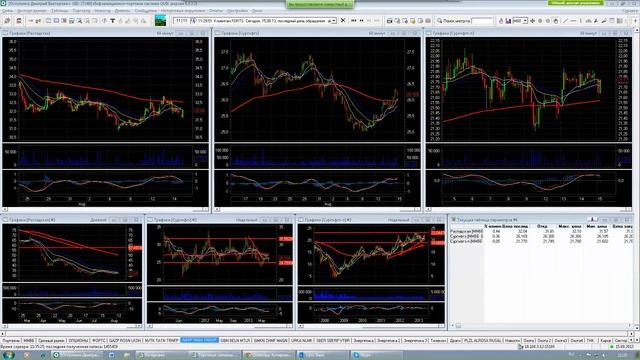
Task: Click the green shared desktop notification banner
Action: 320,4
